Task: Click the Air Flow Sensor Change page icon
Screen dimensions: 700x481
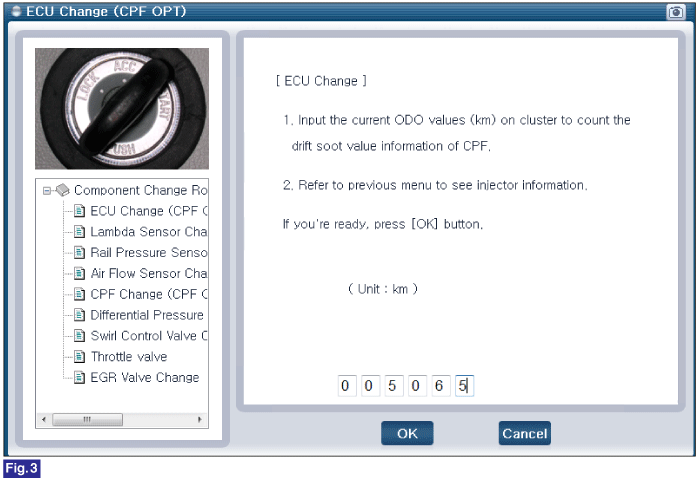Action: point(79,273)
